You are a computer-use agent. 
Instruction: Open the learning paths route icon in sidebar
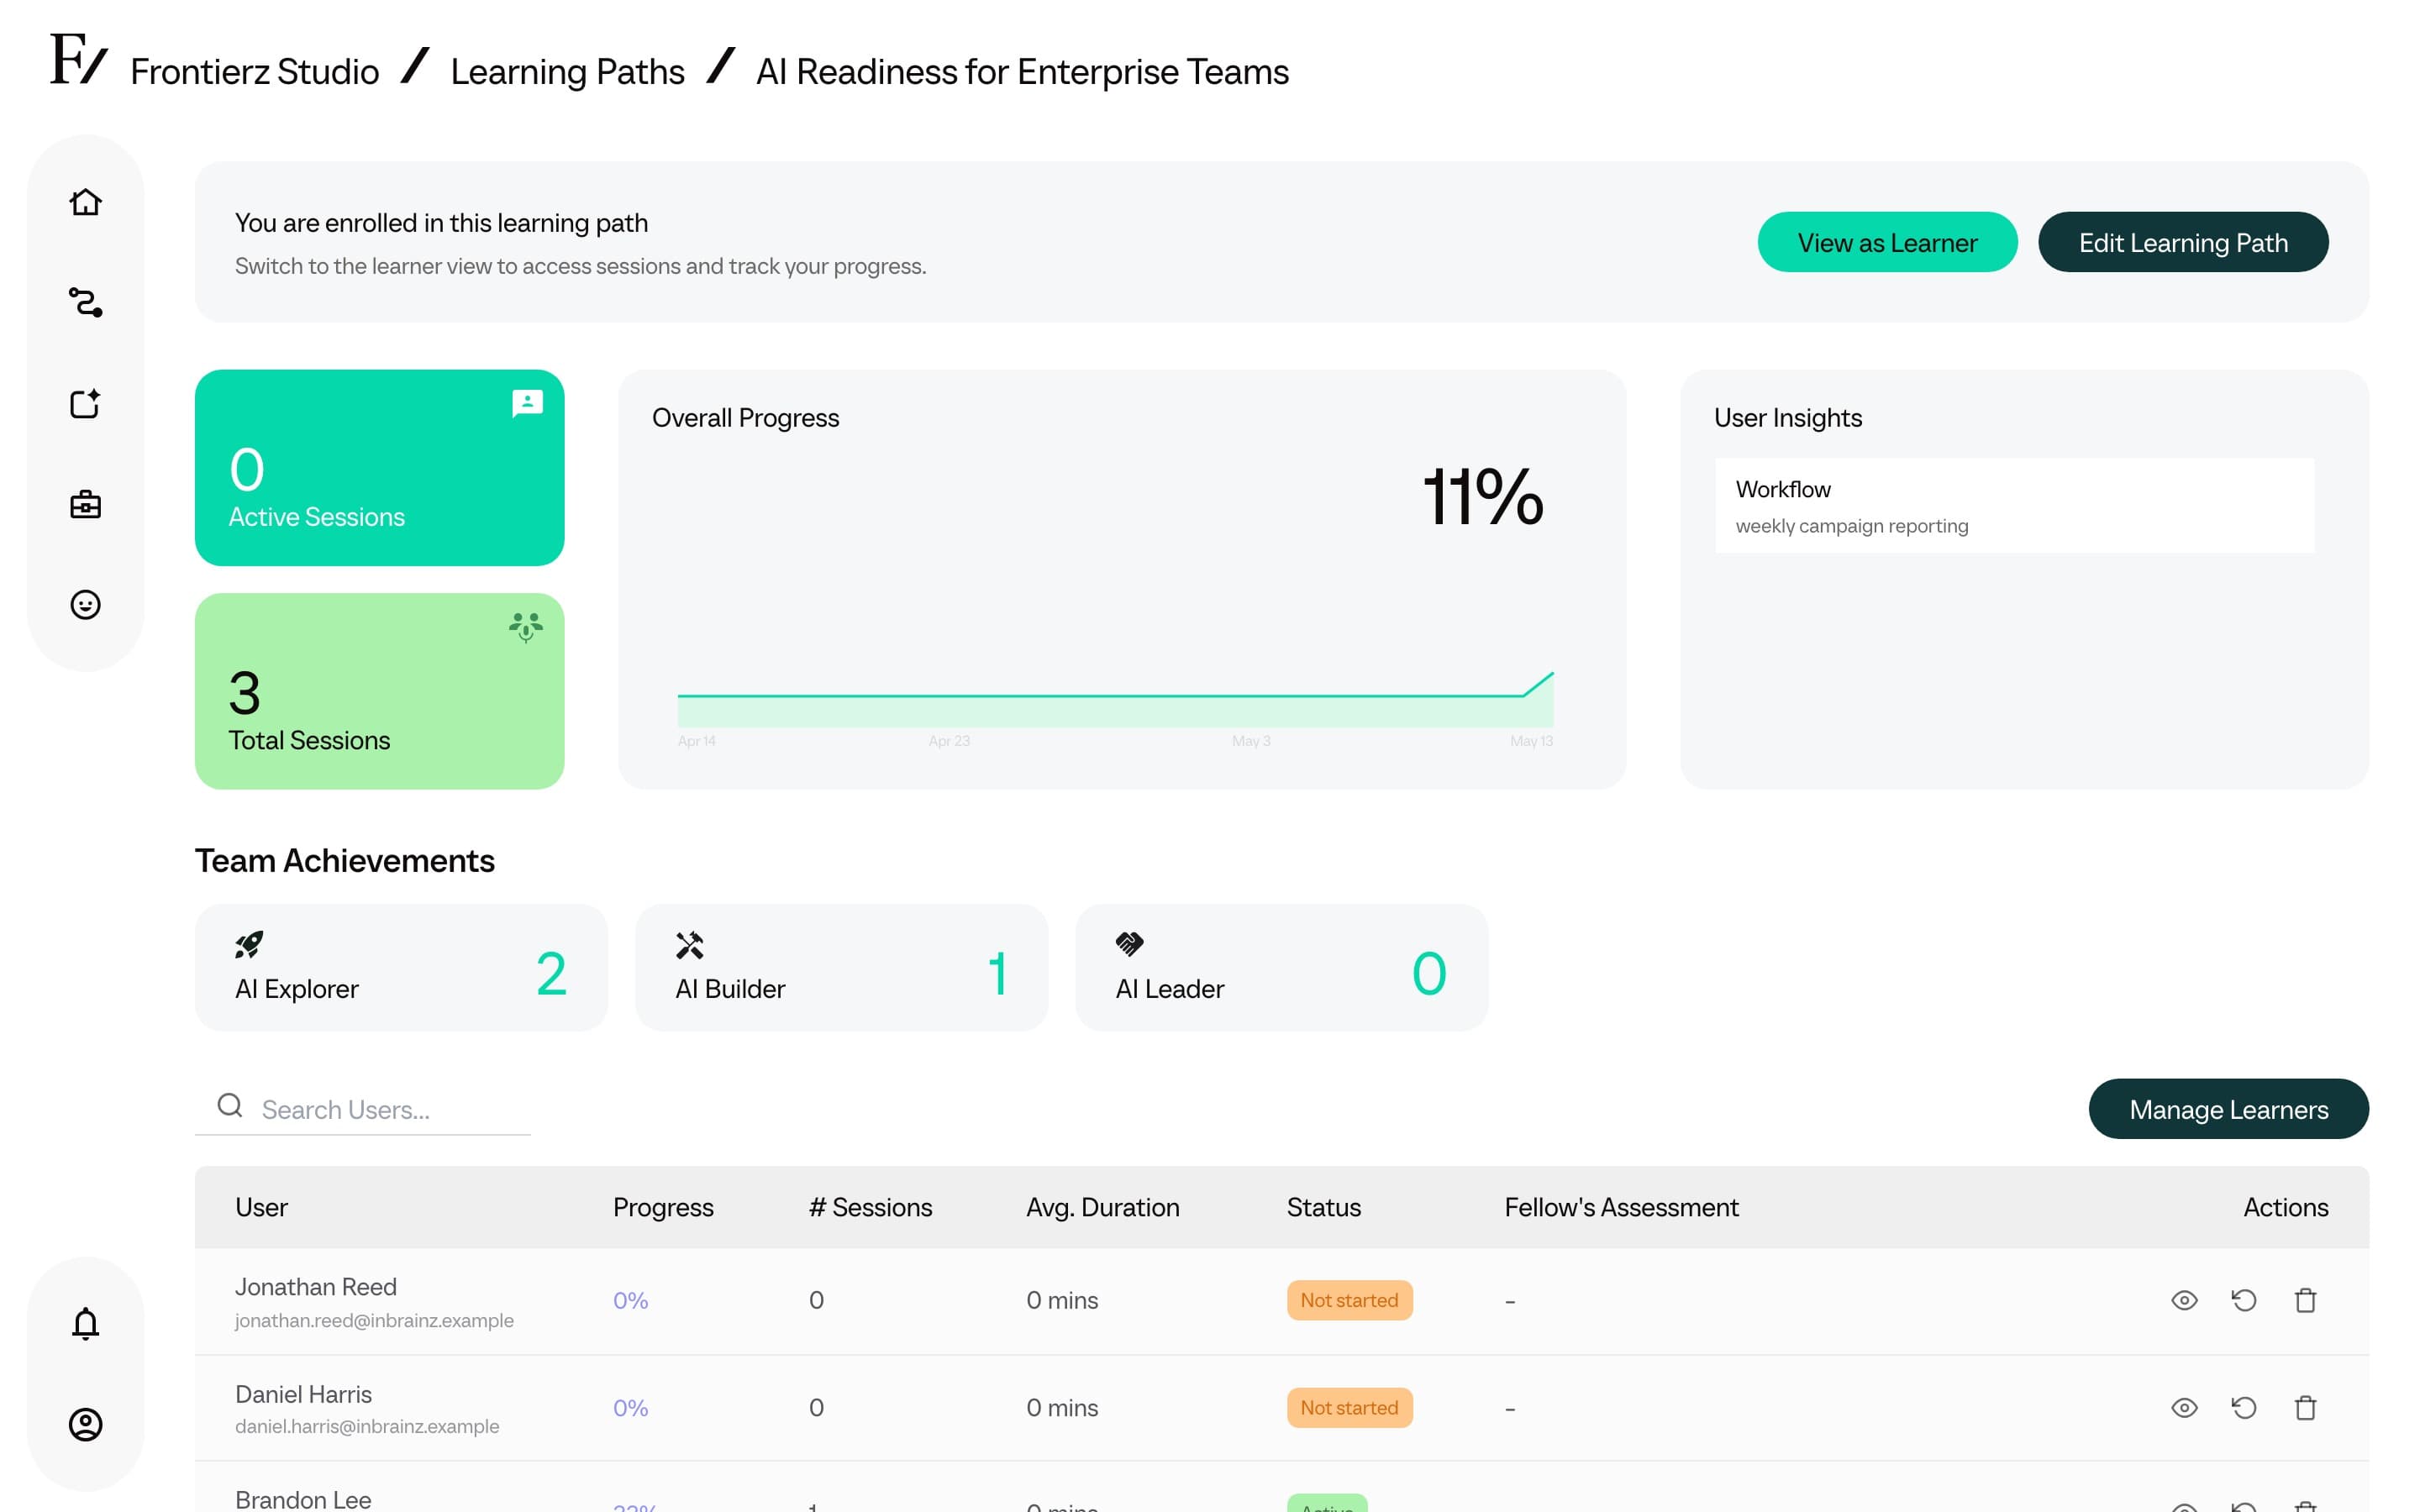pos(85,302)
